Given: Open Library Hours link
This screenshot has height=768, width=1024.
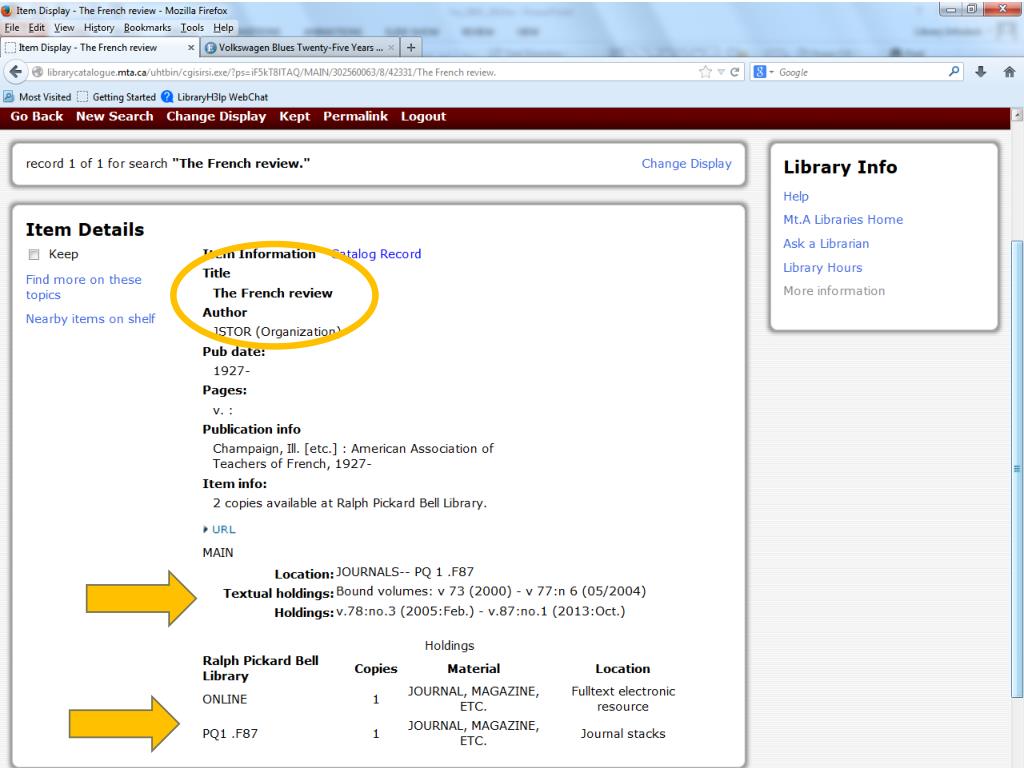Looking at the screenshot, I should click(822, 268).
